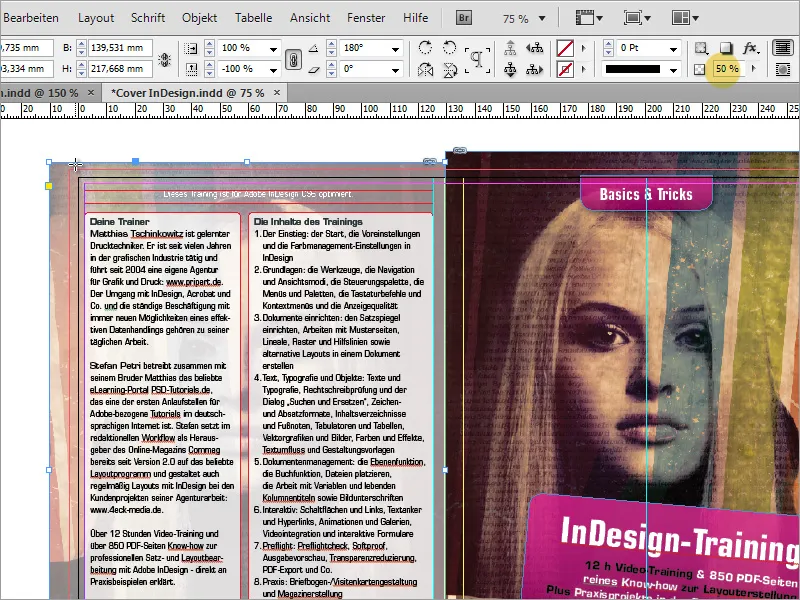
Task: Click apply effect to object icon
Action: [x=702, y=48]
